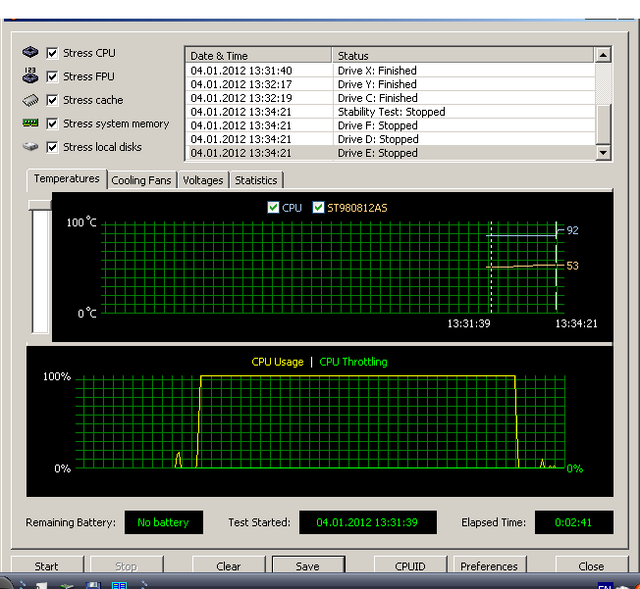The height and width of the screenshot is (589, 640).
Task: Click the log list scroll down arrow
Action: point(602,153)
